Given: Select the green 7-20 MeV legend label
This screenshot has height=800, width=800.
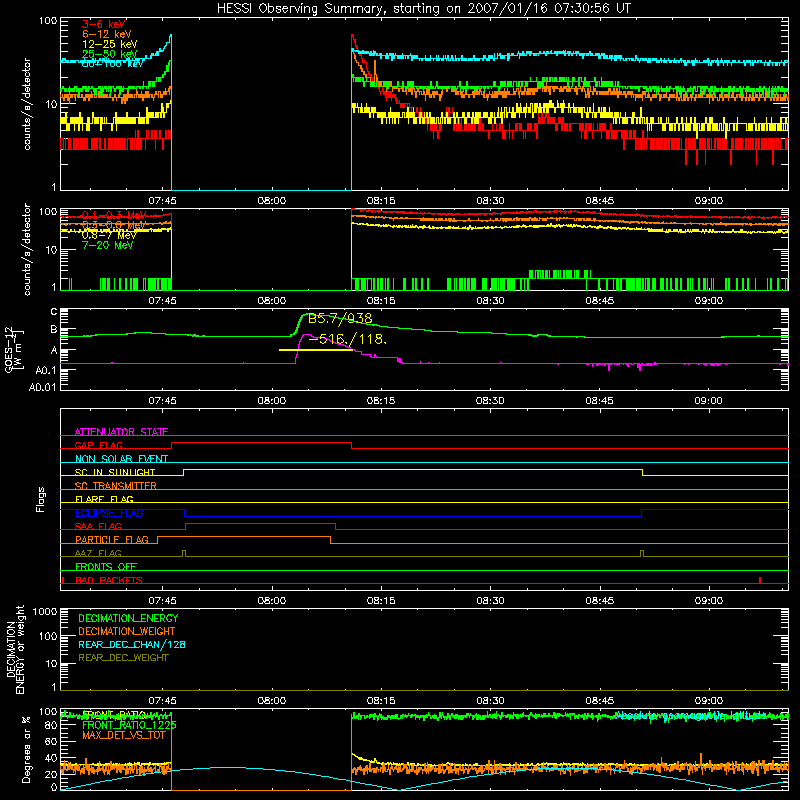Looking at the screenshot, I should (x=107, y=245).
